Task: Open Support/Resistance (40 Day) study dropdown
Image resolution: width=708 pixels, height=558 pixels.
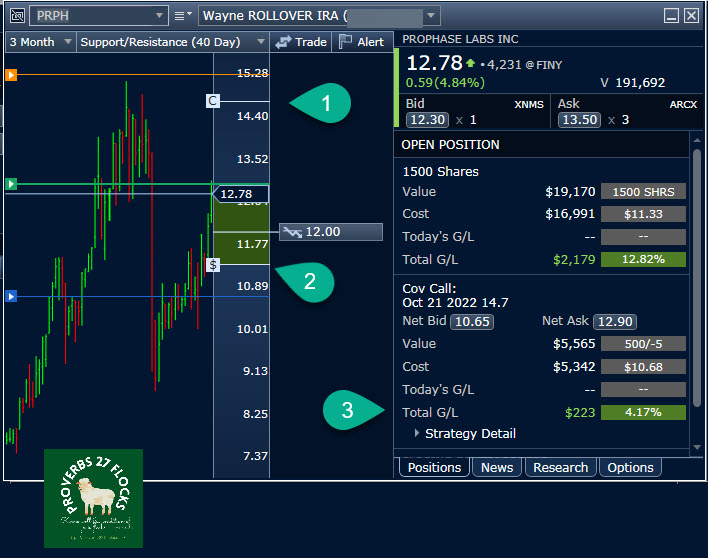Action: coord(260,42)
